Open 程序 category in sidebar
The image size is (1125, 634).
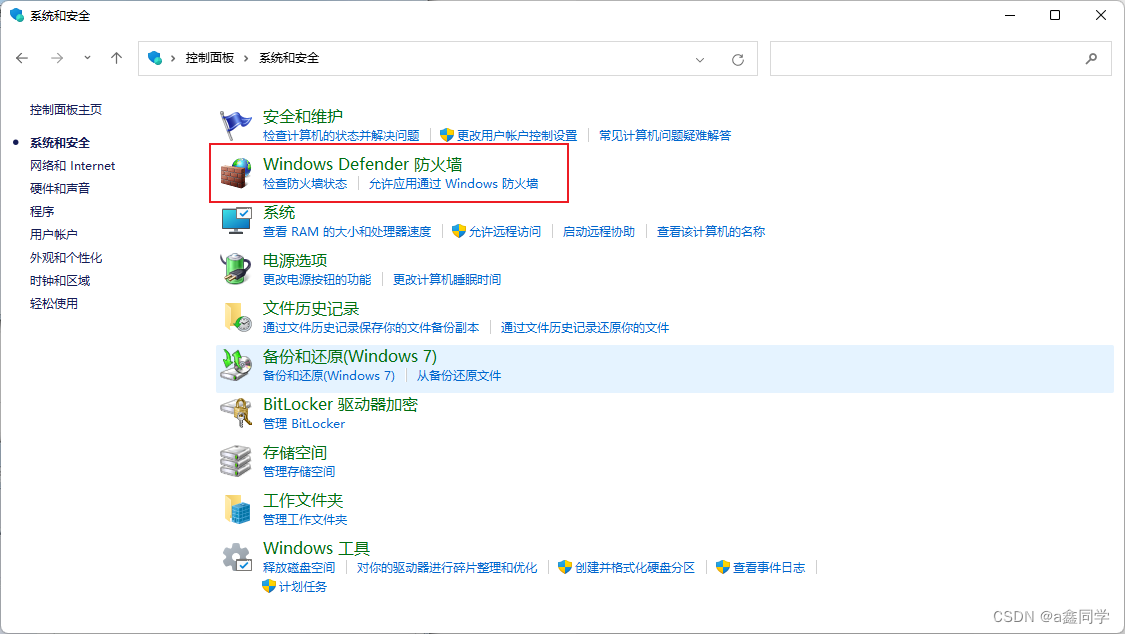[x=42, y=212]
